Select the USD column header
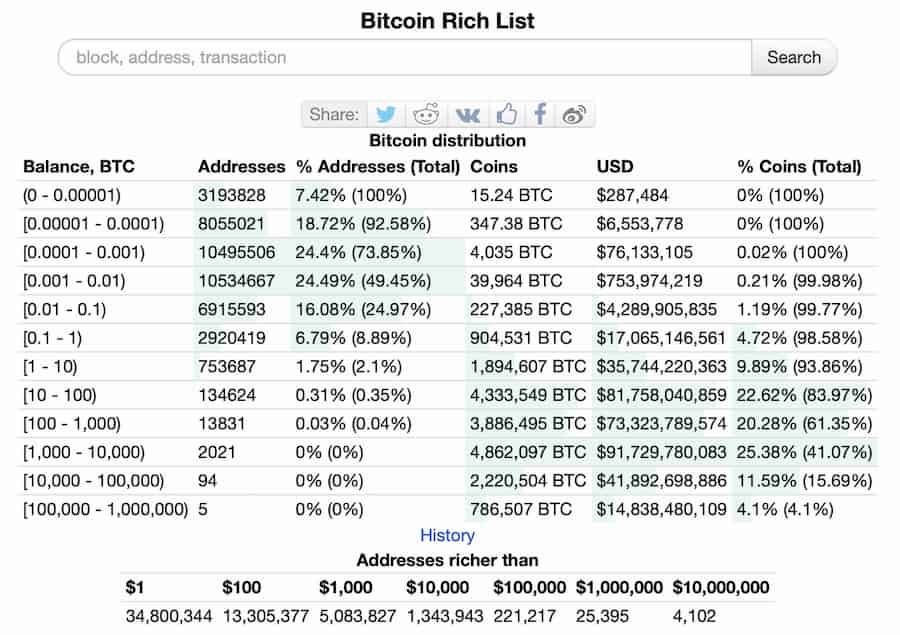This screenshot has width=900, height=635. click(x=615, y=167)
